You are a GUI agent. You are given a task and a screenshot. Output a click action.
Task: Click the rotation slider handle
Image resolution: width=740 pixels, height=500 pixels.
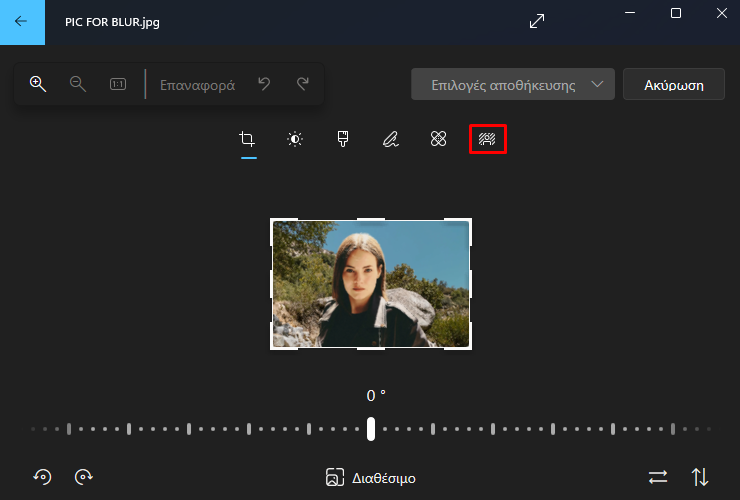(x=371, y=429)
